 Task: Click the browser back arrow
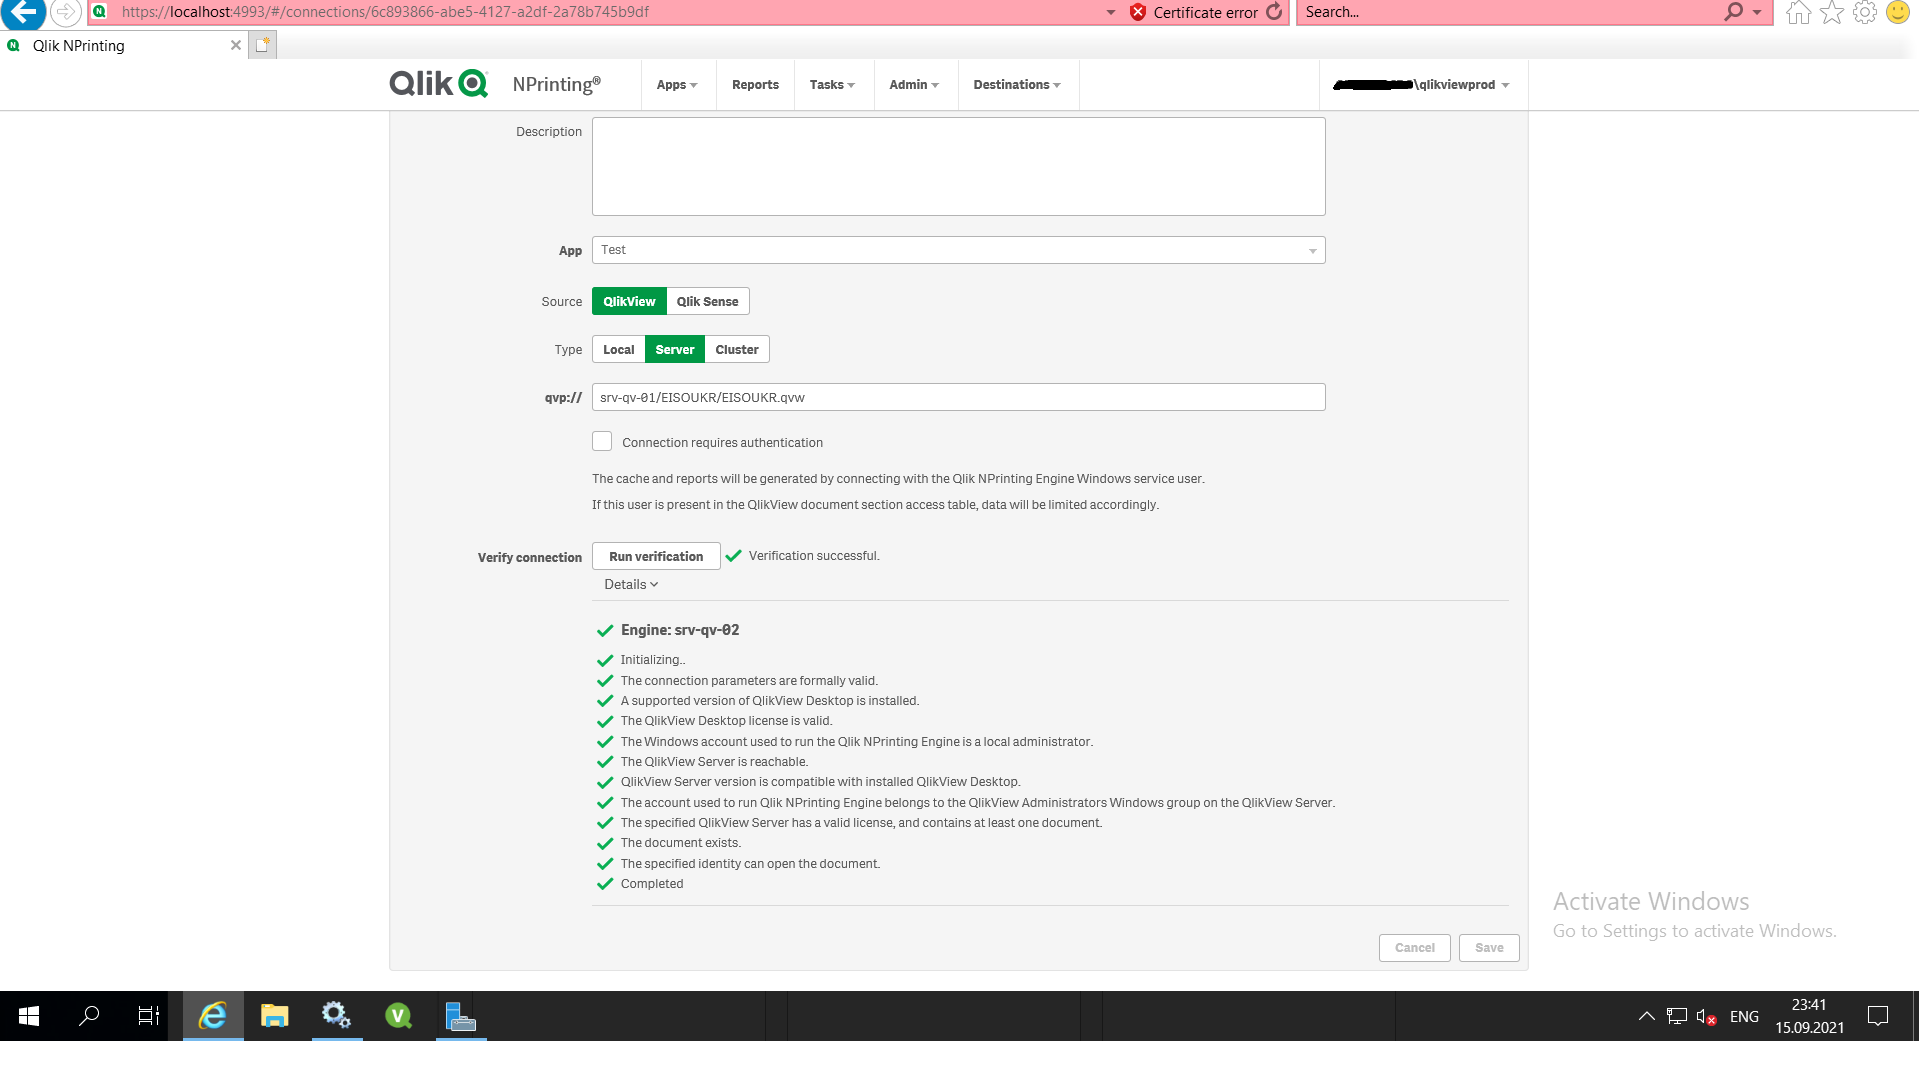pyautogui.click(x=23, y=13)
